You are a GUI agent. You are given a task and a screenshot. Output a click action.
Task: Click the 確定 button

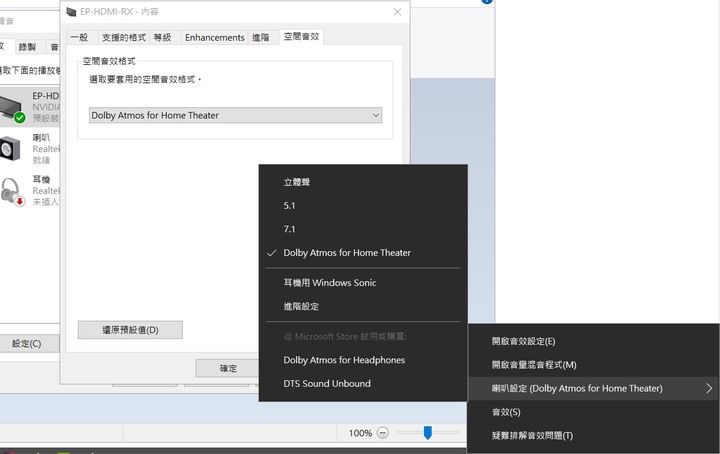[228, 368]
